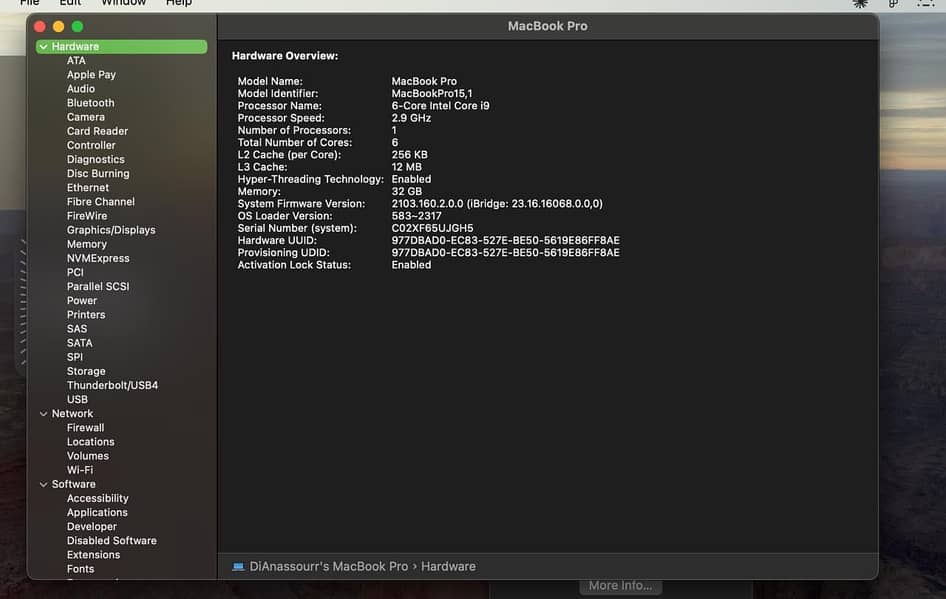Select Card Reader in the sidebar

click(97, 131)
